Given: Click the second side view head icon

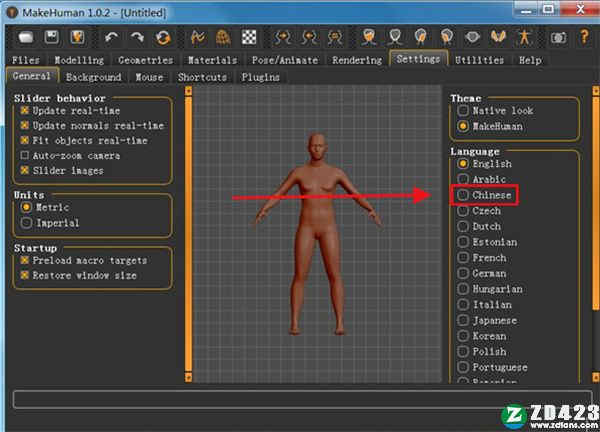Looking at the screenshot, I should click(447, 37).
